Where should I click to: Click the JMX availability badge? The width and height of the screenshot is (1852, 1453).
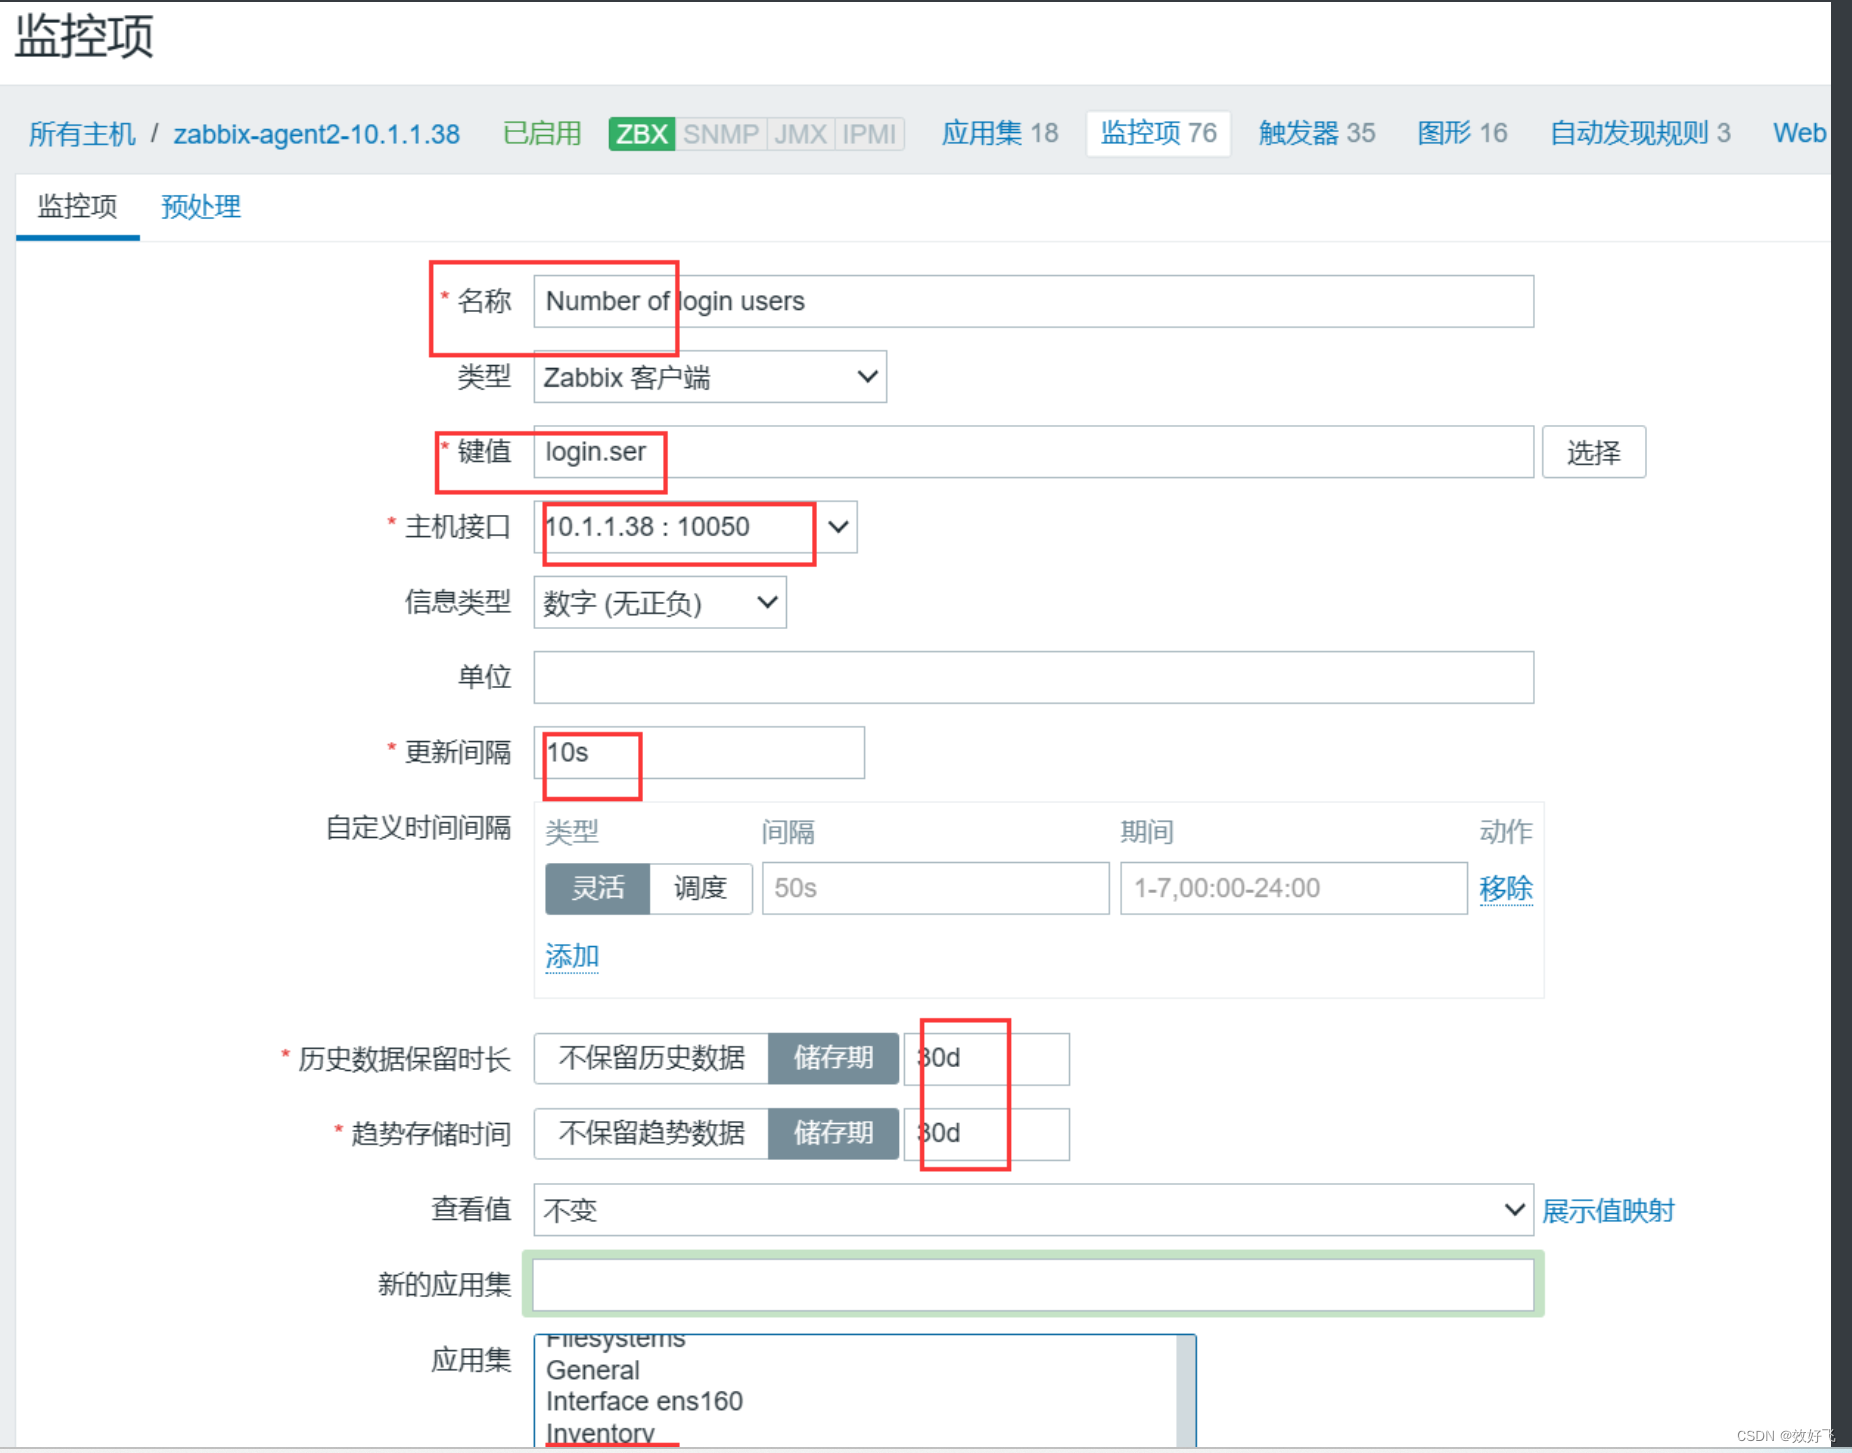pyautogui.click(x=800, y=133)
